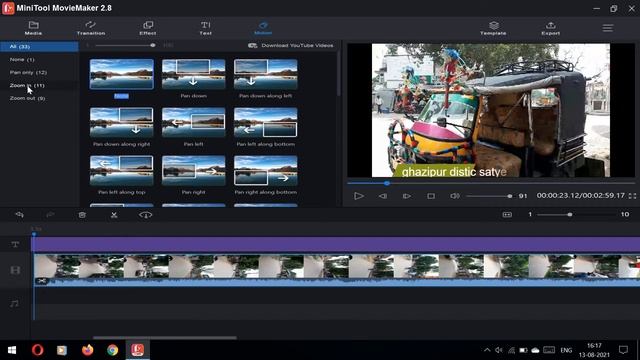Click the Split scissors icon
Screen dimensions: 640x360
(x=114, y=215)
